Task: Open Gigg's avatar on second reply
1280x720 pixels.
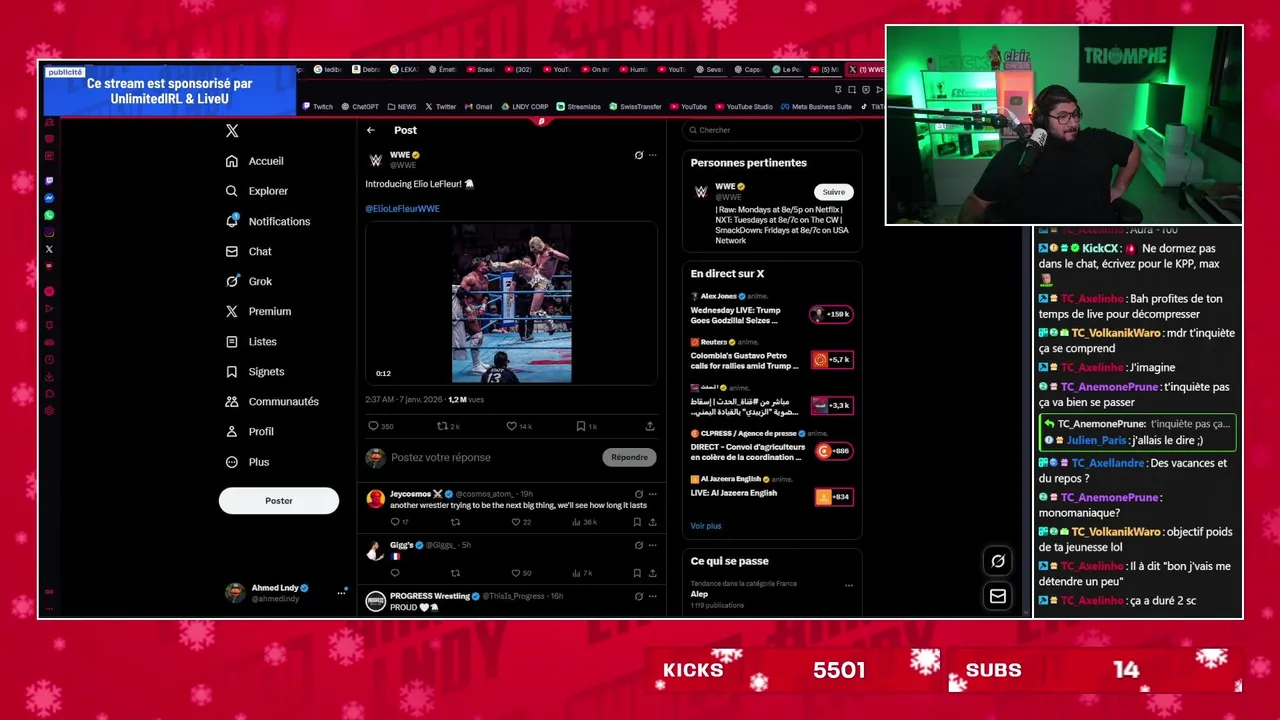Action: pyautogui.click(x=376, y=550)
